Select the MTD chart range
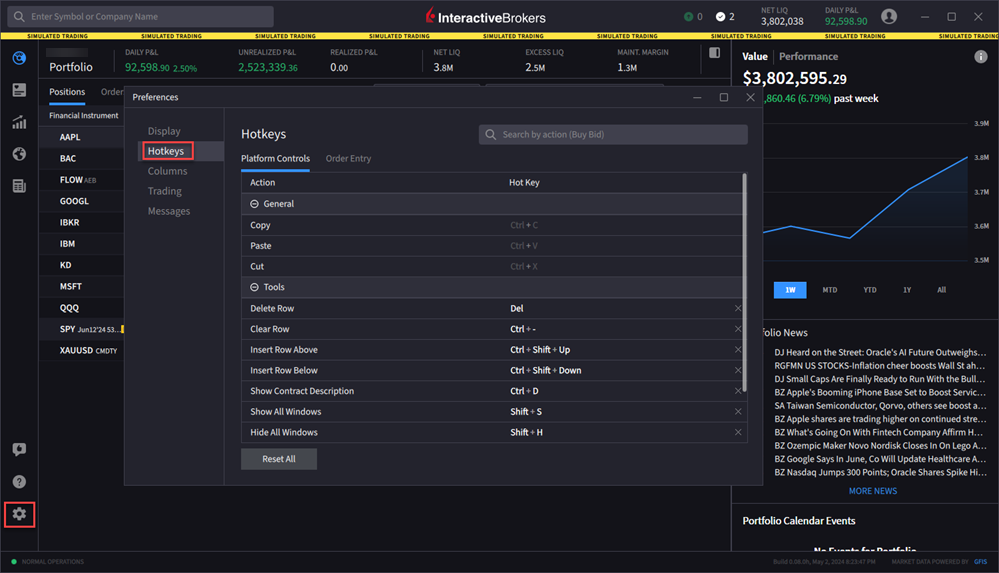 (x=830, y=290)
